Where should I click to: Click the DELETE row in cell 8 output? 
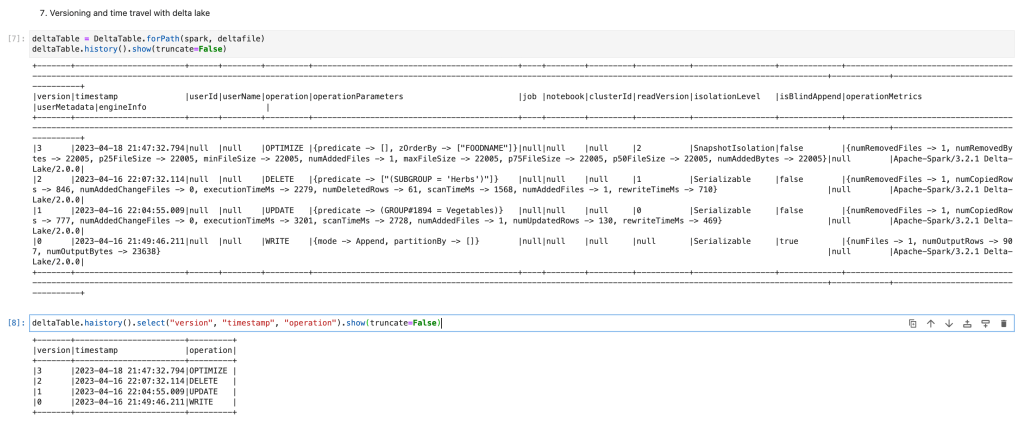[x=133, y=380]
